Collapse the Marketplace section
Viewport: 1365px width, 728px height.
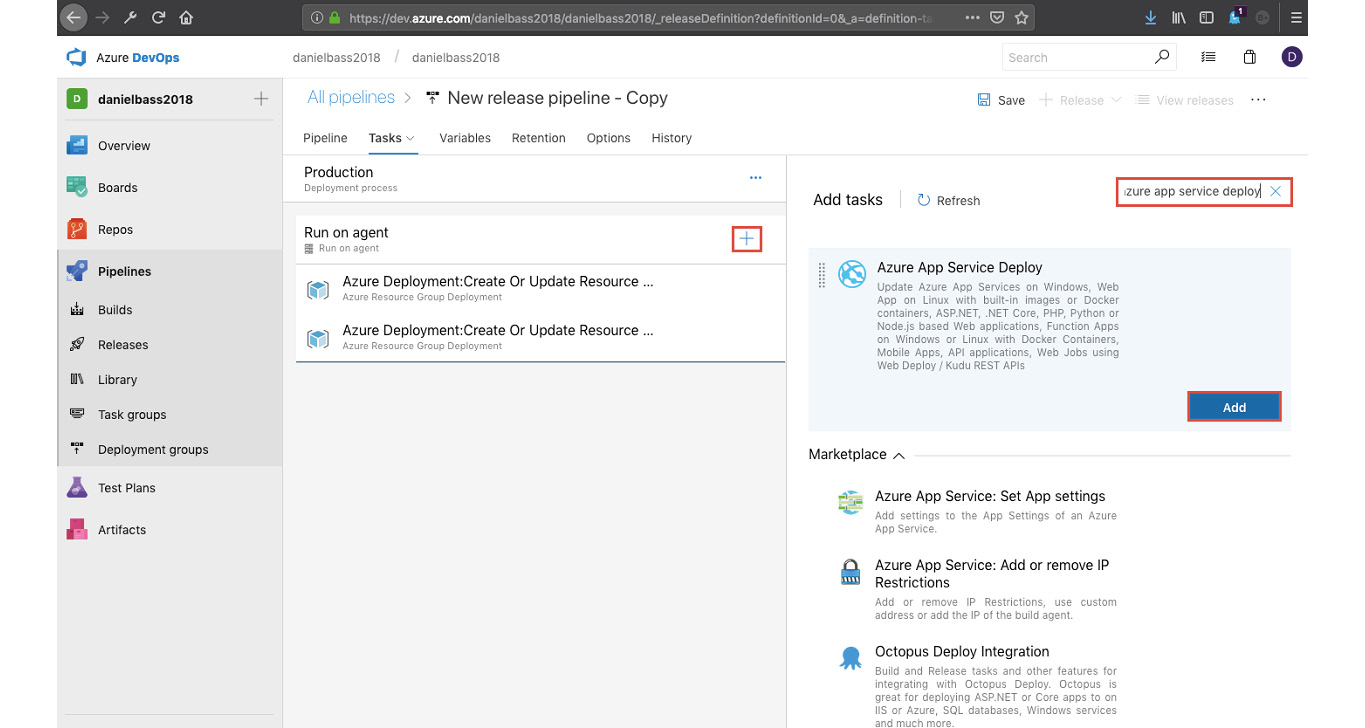coord(898,455)
